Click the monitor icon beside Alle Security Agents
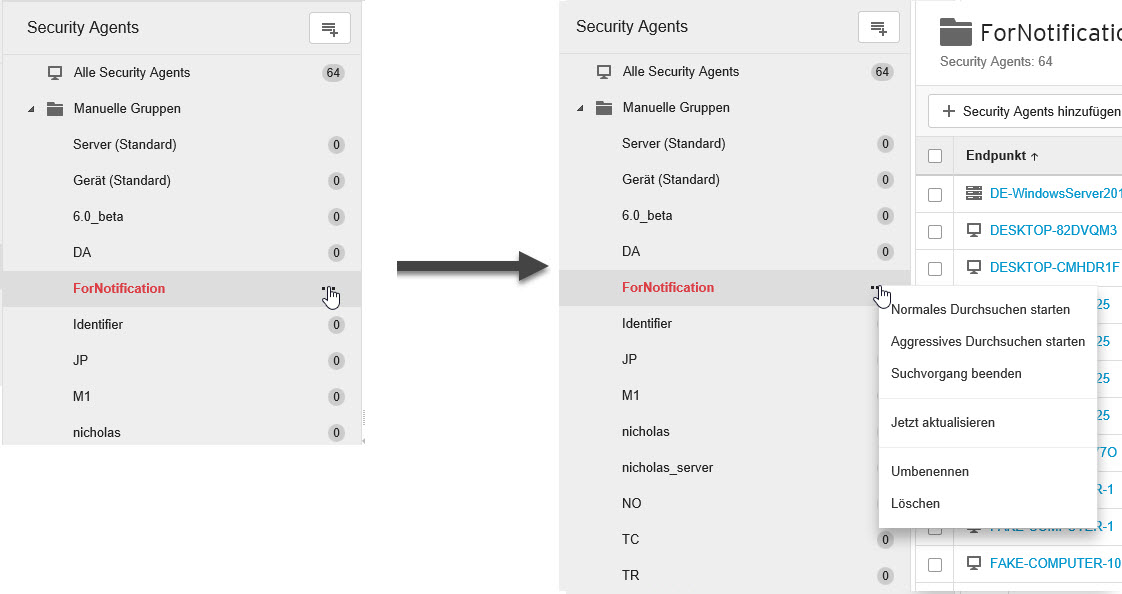Image resolution: width=1122 pixels, height=594 pixels. [x=55, y=72]
